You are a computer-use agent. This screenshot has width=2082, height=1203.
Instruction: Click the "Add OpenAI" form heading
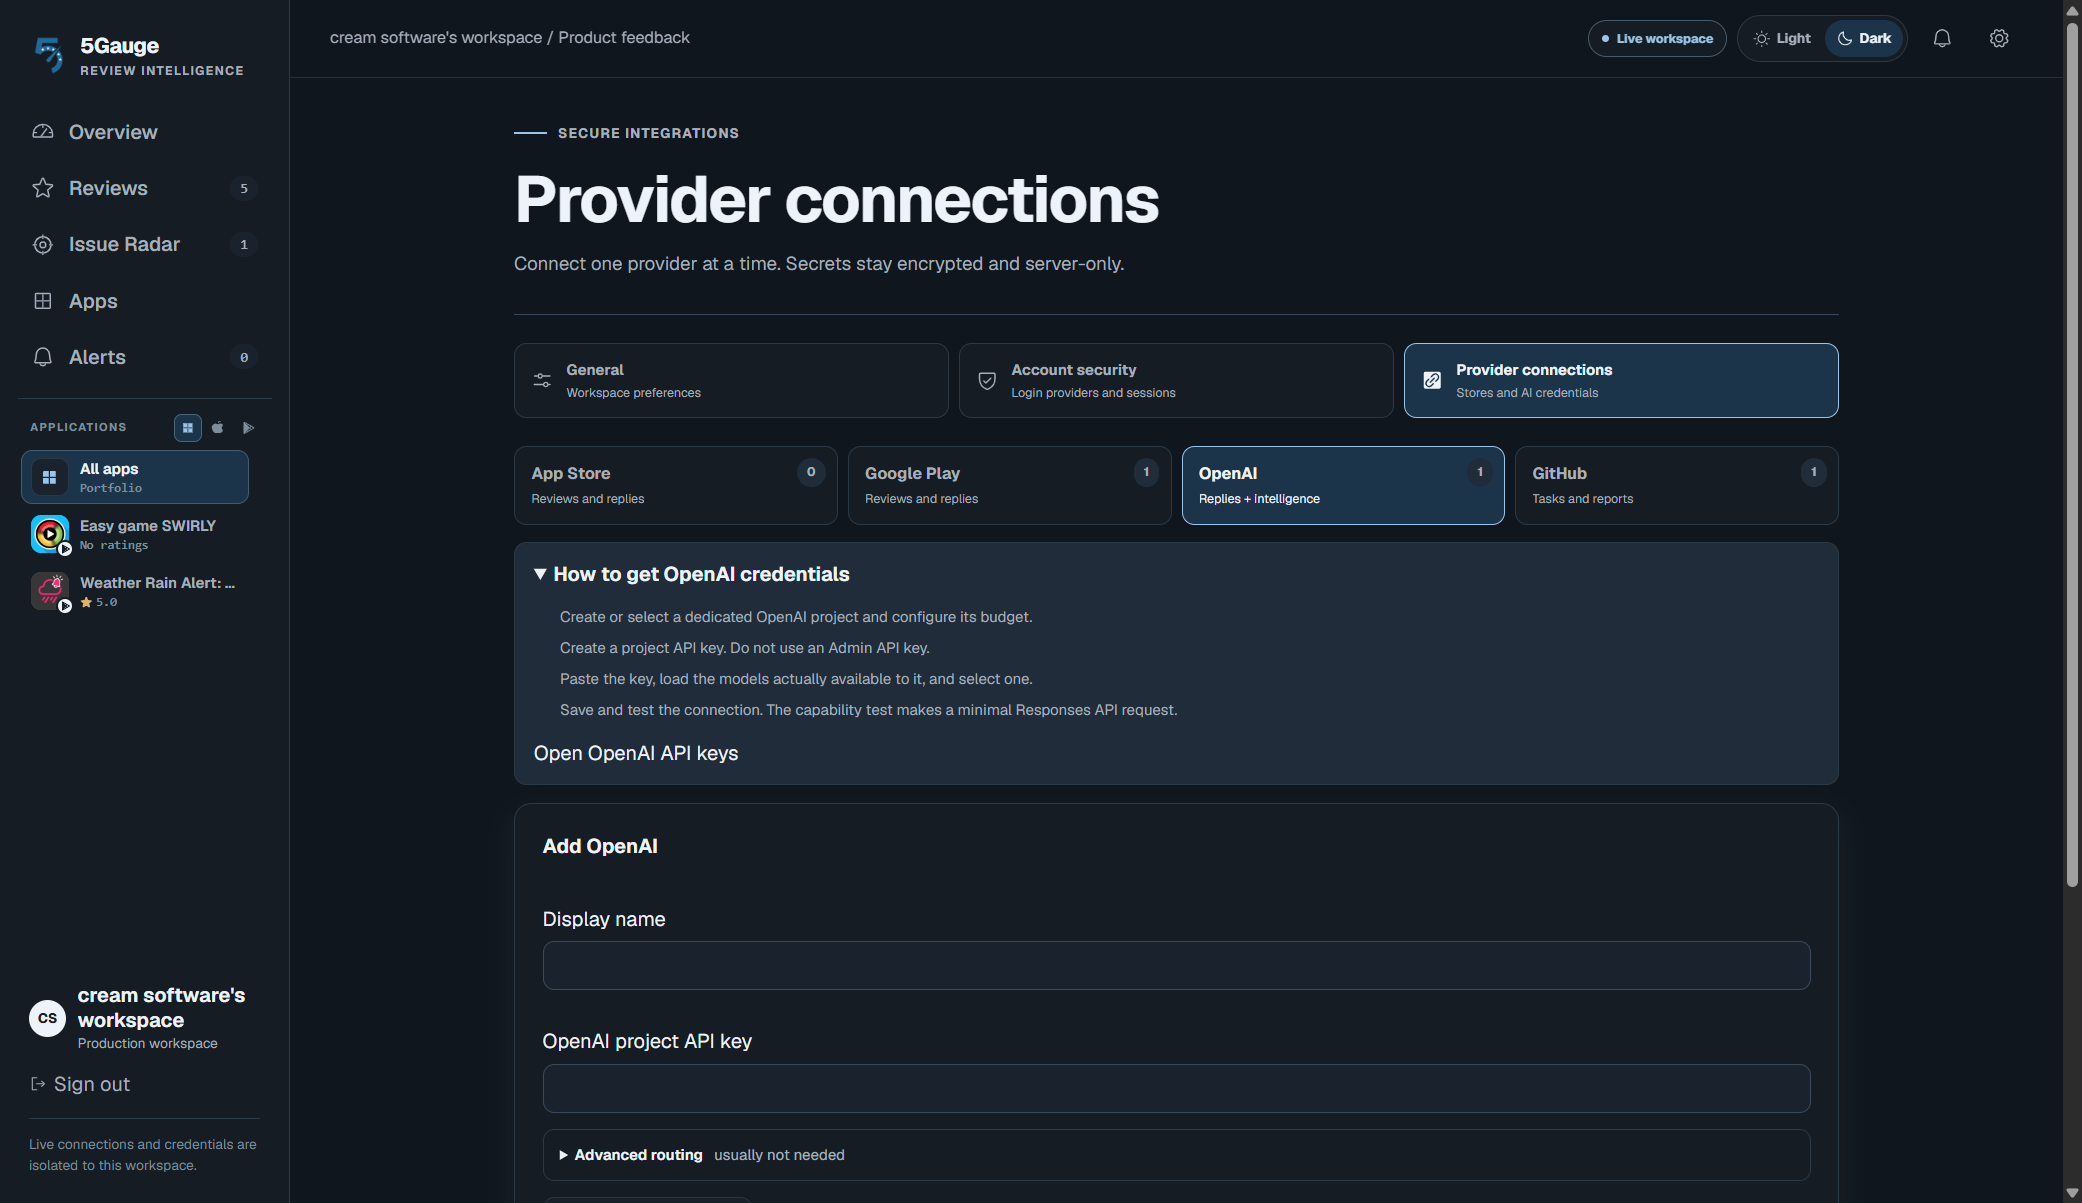tap(600, 846)
